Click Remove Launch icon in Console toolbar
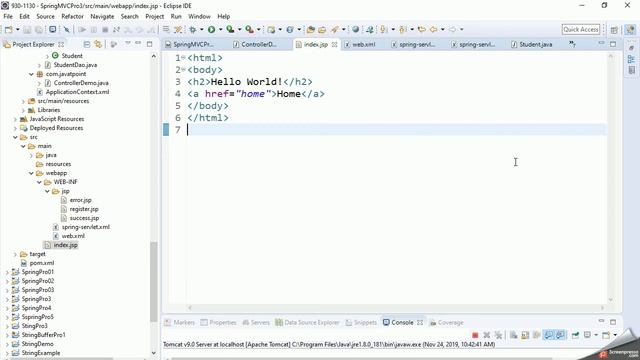The width and height of the screenshot is (640, 360). tap(487, 335)
